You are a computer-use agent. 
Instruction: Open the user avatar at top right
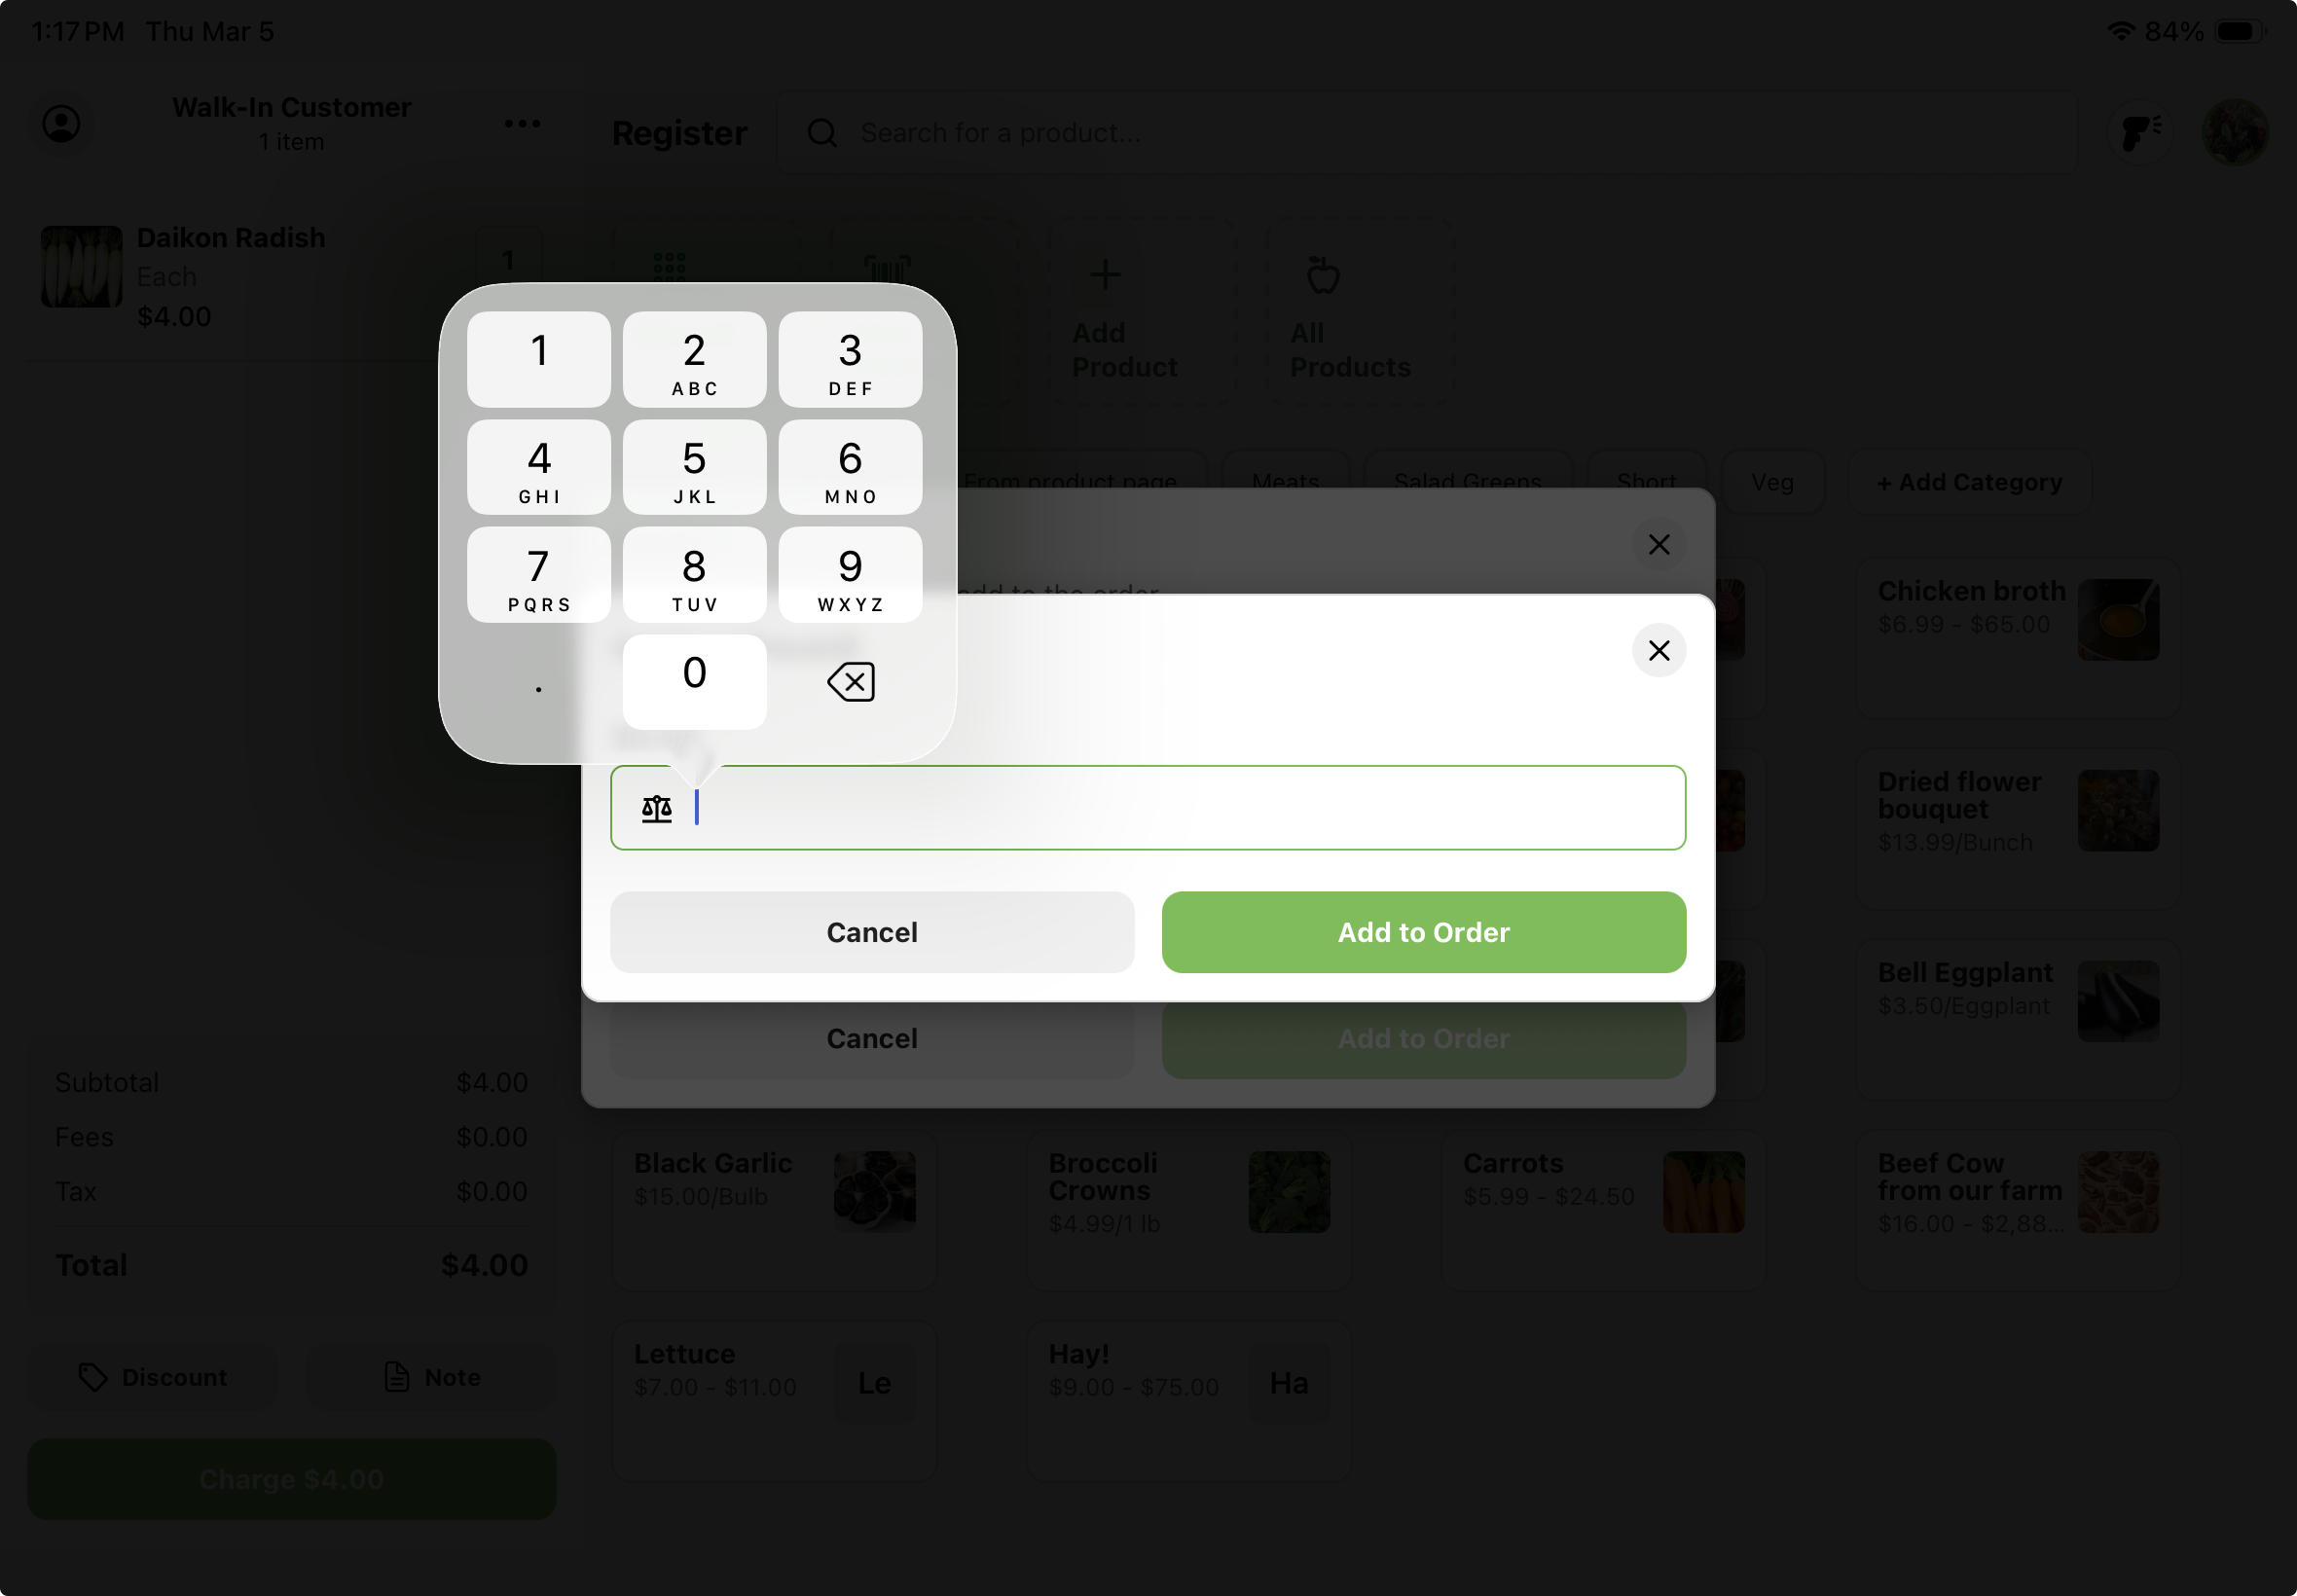pyautogui.click(x=2235, y=133)
